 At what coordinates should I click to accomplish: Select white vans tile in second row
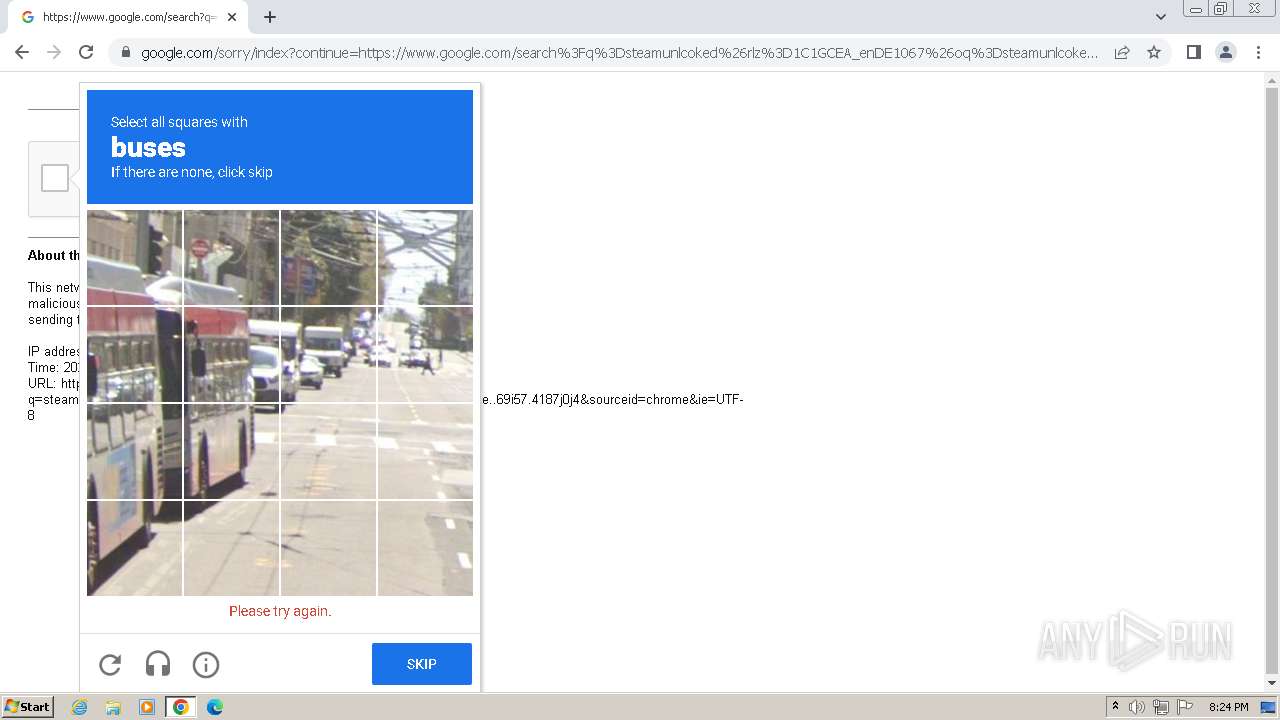pos(329,355)
